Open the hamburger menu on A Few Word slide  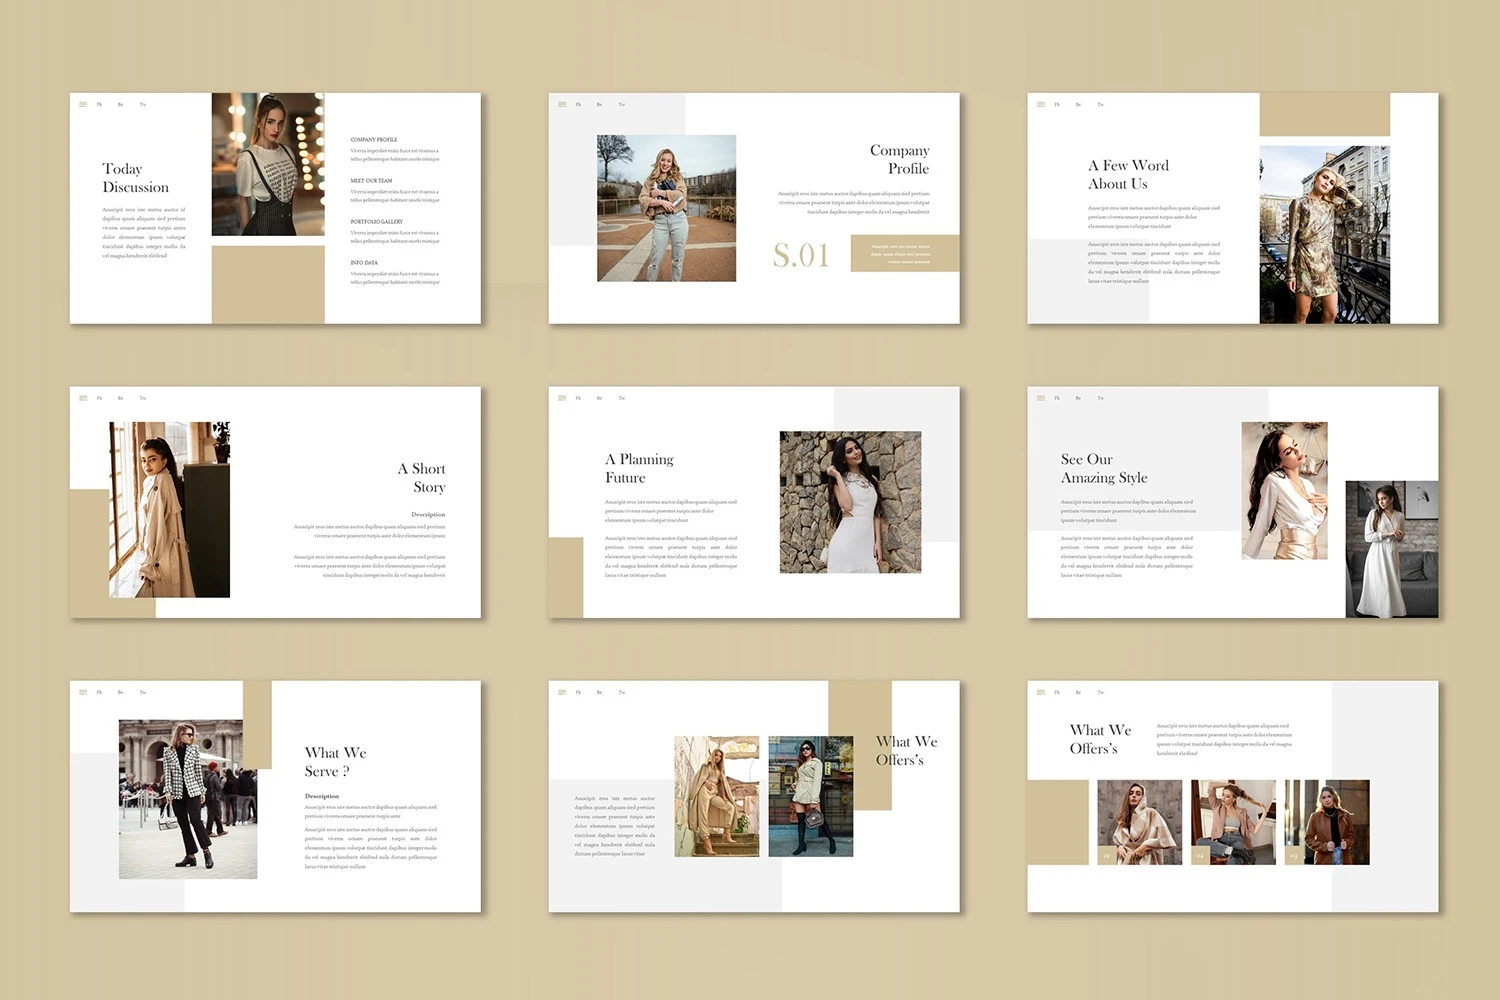1041,104
